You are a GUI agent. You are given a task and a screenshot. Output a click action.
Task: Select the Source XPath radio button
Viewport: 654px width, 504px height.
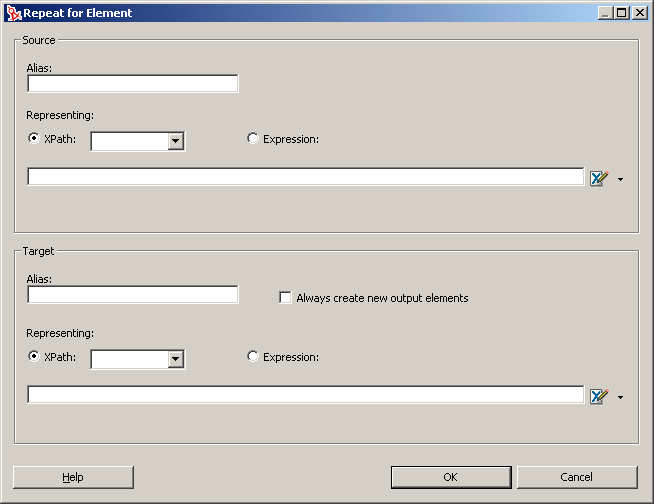(34, 138)
